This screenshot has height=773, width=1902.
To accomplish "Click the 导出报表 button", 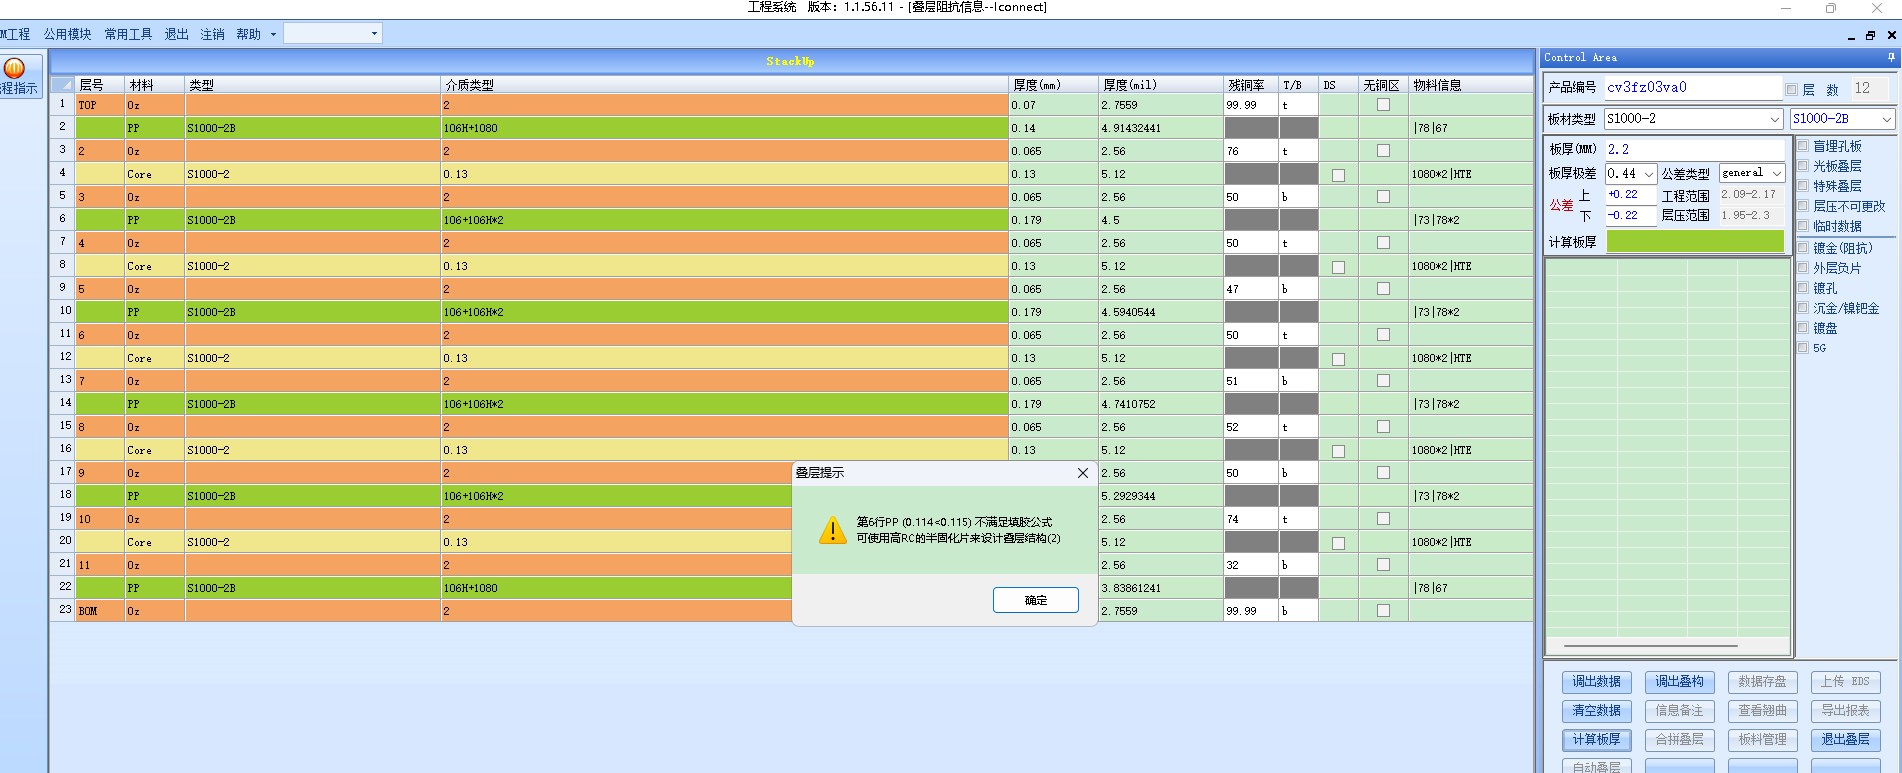I will 1845,711.
